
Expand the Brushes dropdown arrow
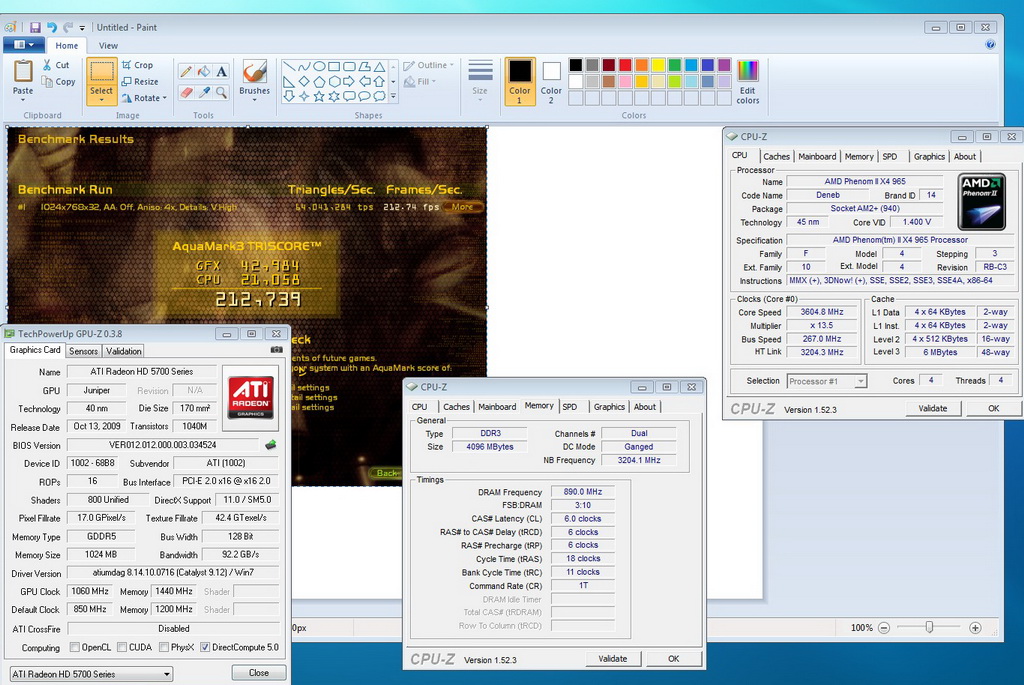[x=254, y=100]
